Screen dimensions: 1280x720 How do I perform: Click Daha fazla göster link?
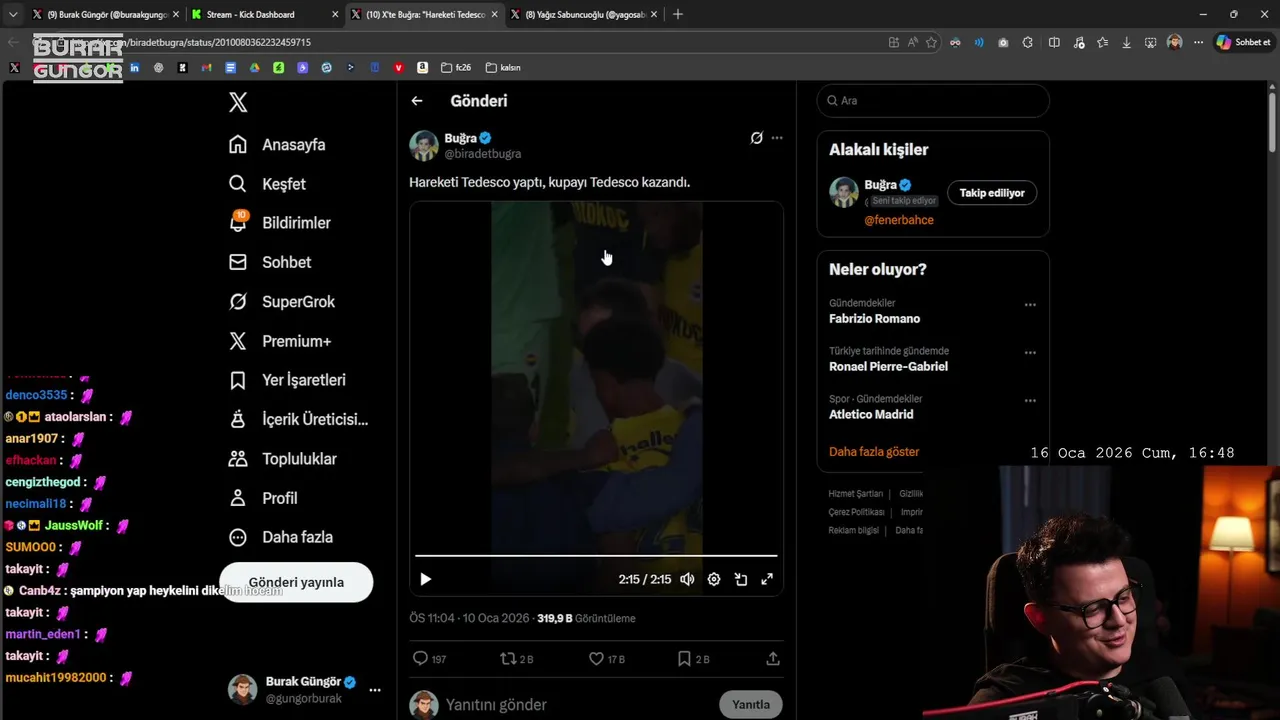(x=874, y=452)
